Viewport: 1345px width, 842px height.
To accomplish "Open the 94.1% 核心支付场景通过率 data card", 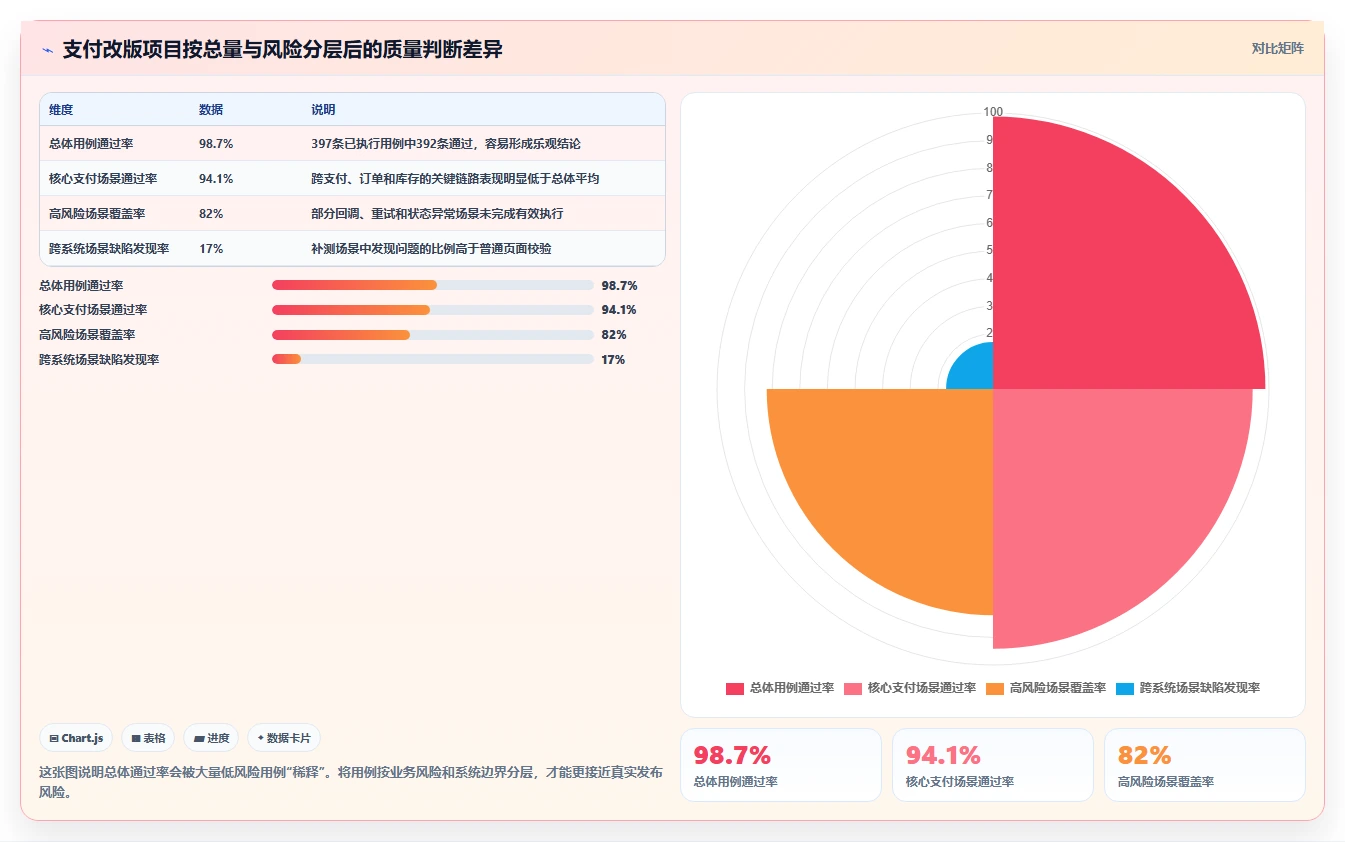I will (993, 765).
